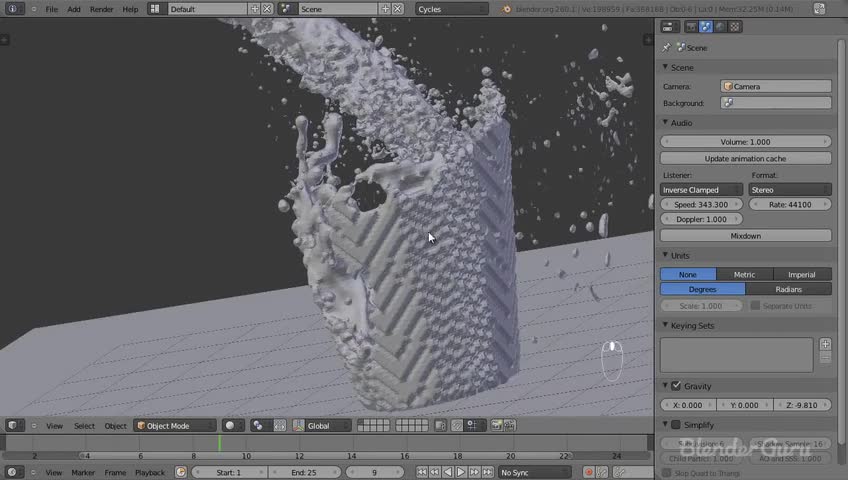Open viewport shading mode selector
The height and width of the screenshot is (480, 848).
234,425
